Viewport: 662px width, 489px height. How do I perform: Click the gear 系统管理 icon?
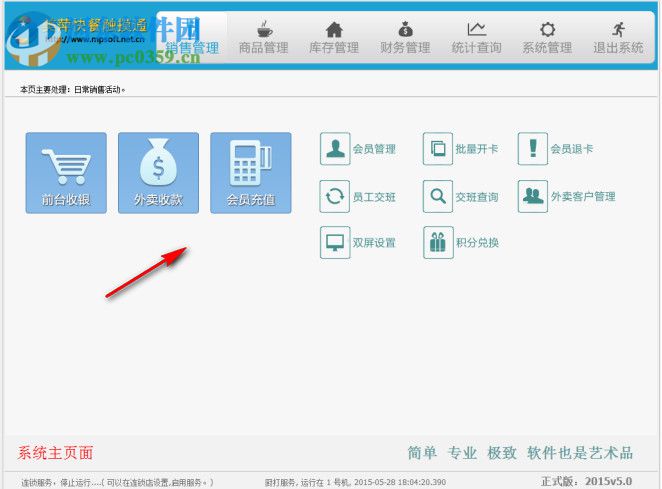(x=548, y=30)
